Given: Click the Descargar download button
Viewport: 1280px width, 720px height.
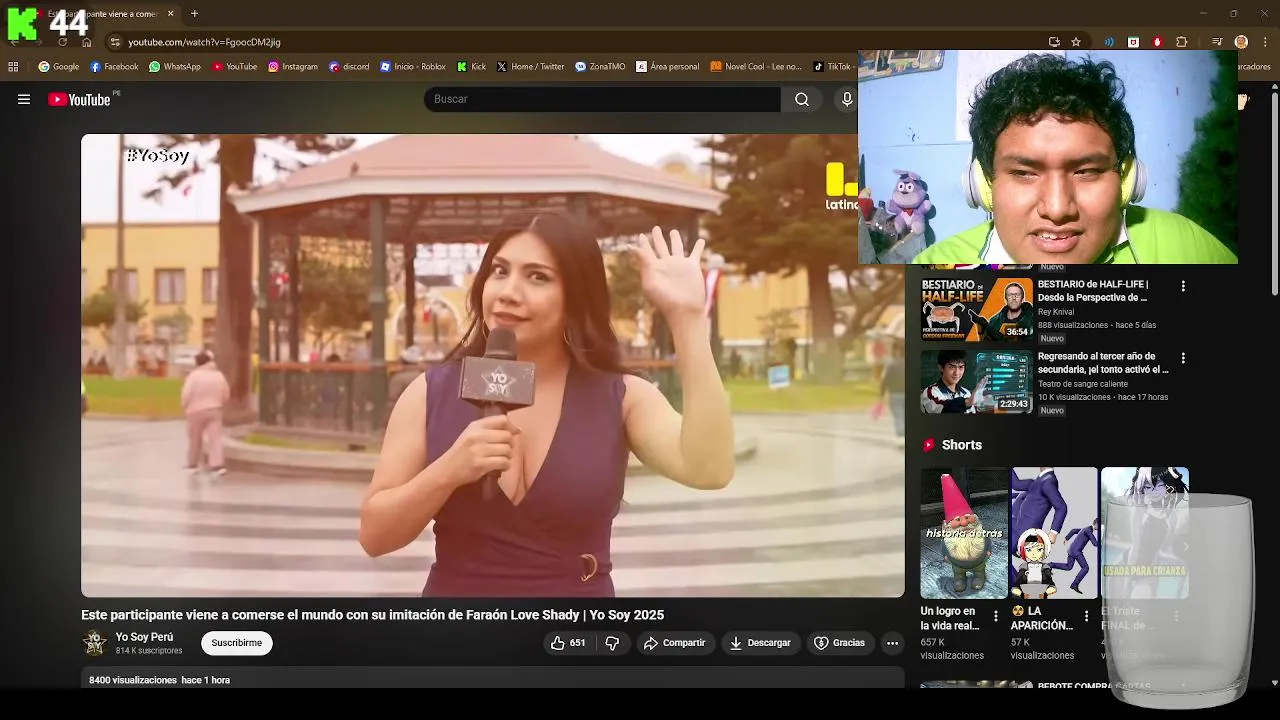Looking at the screenshot, I should [x=760, y=643].
